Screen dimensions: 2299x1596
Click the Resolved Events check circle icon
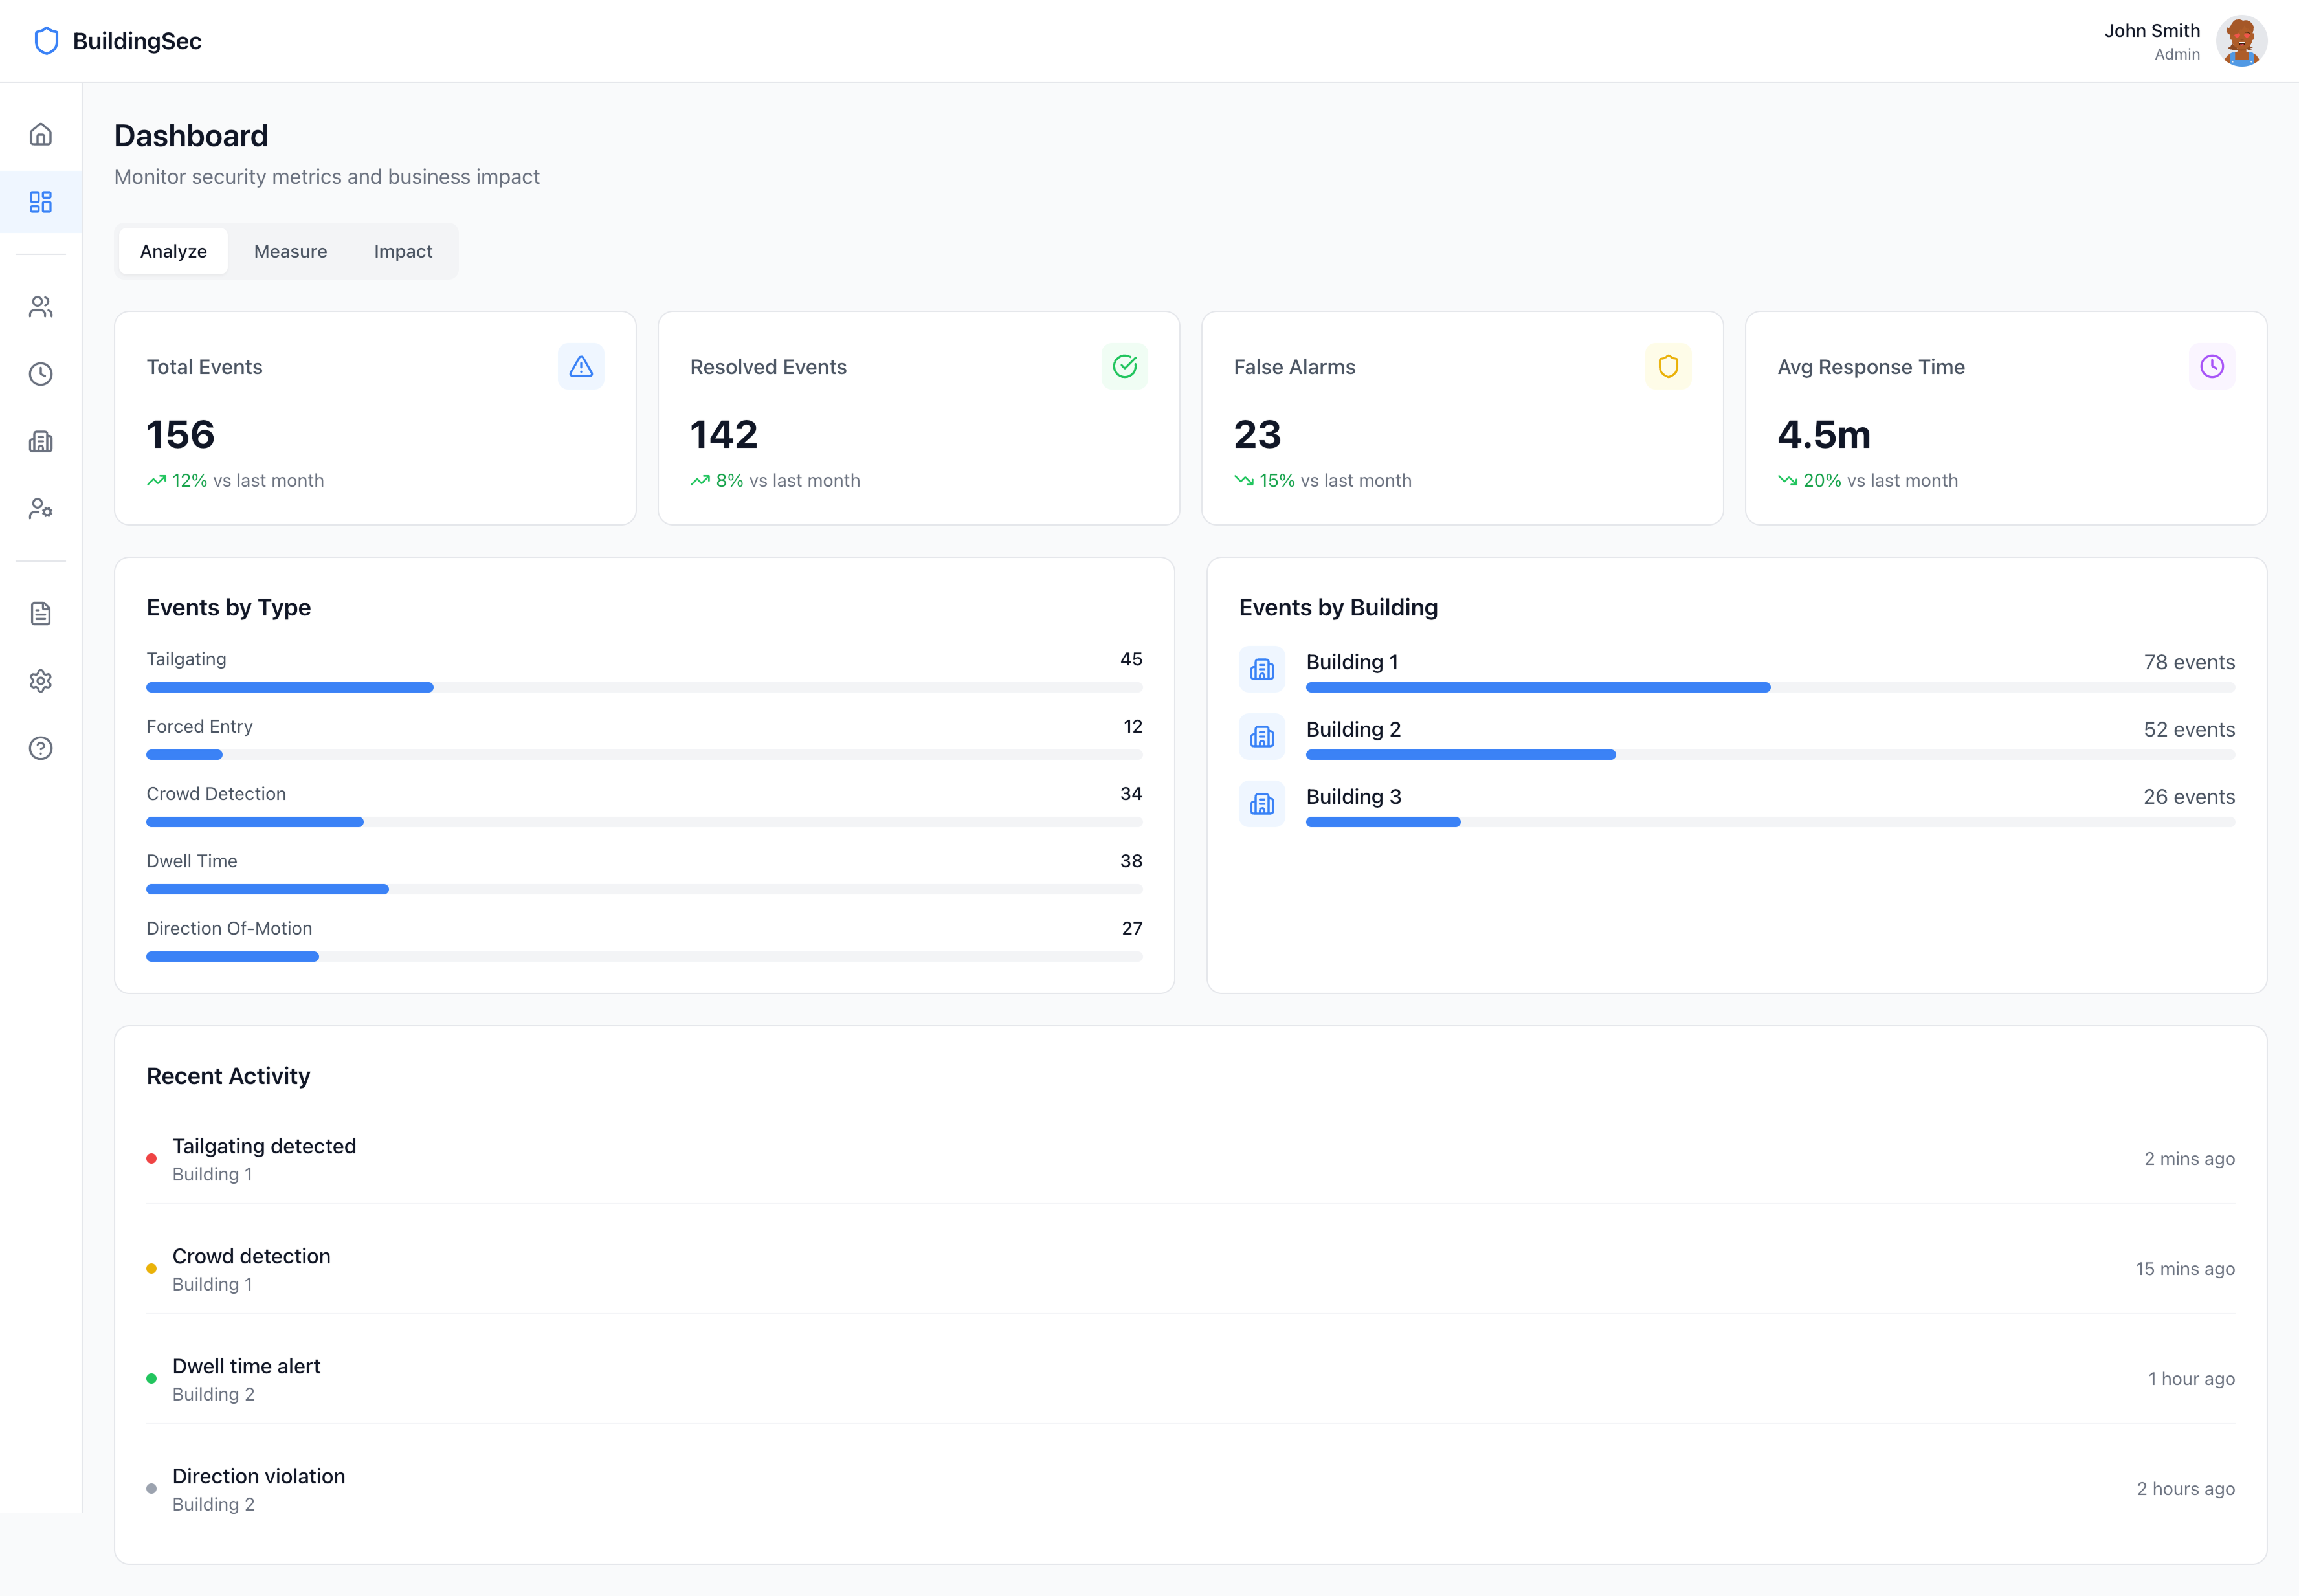click(1125, 366)
